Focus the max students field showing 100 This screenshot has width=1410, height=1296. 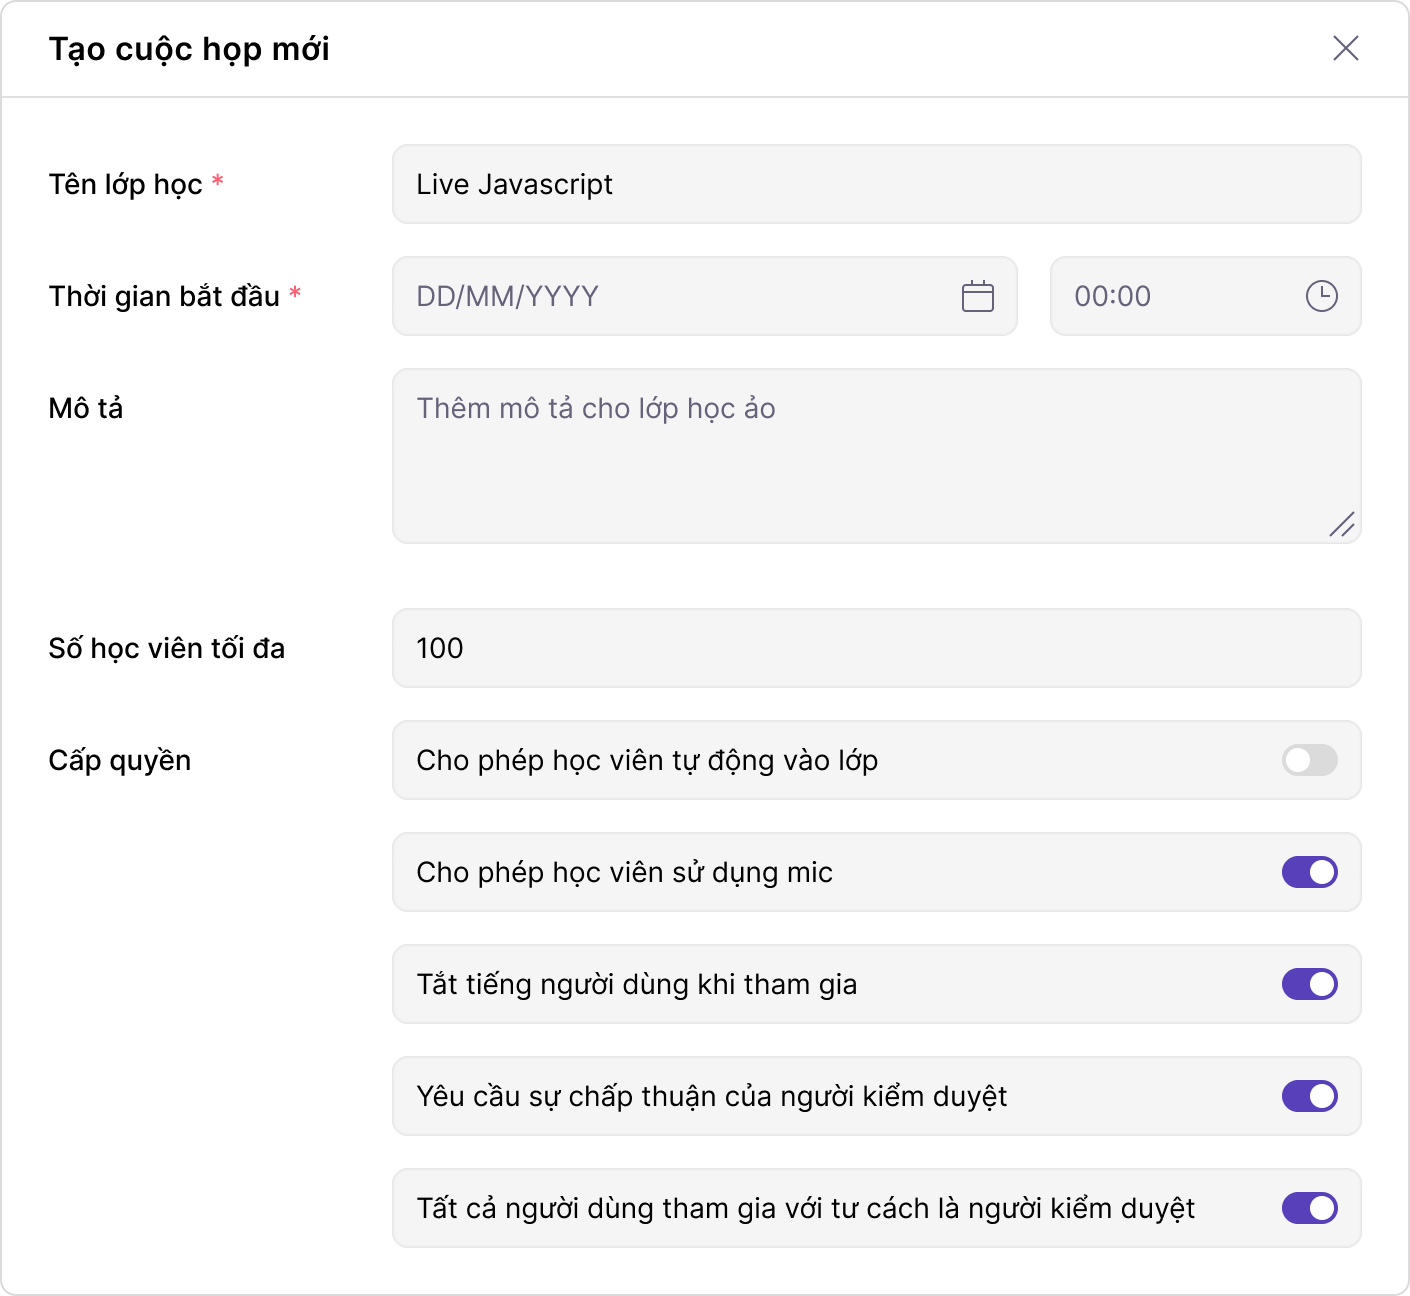point(876,648)
